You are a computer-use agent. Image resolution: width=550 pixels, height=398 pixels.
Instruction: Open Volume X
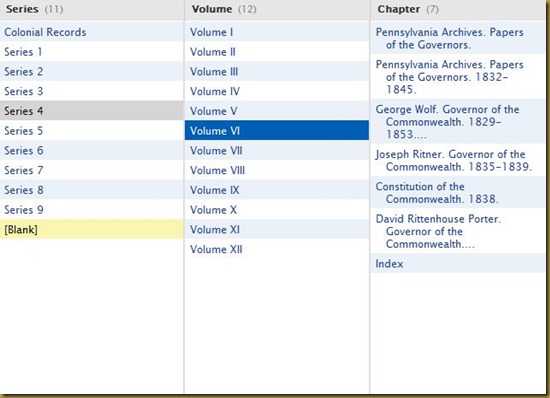(x=277, y=210)
